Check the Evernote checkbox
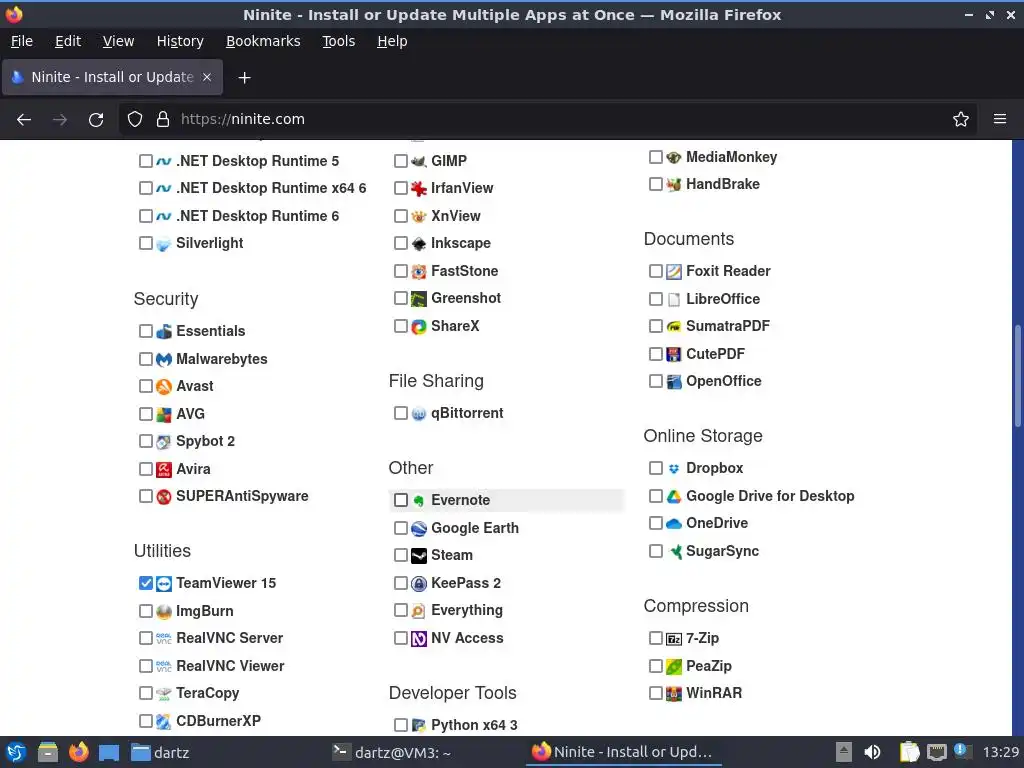 point(401,500)
